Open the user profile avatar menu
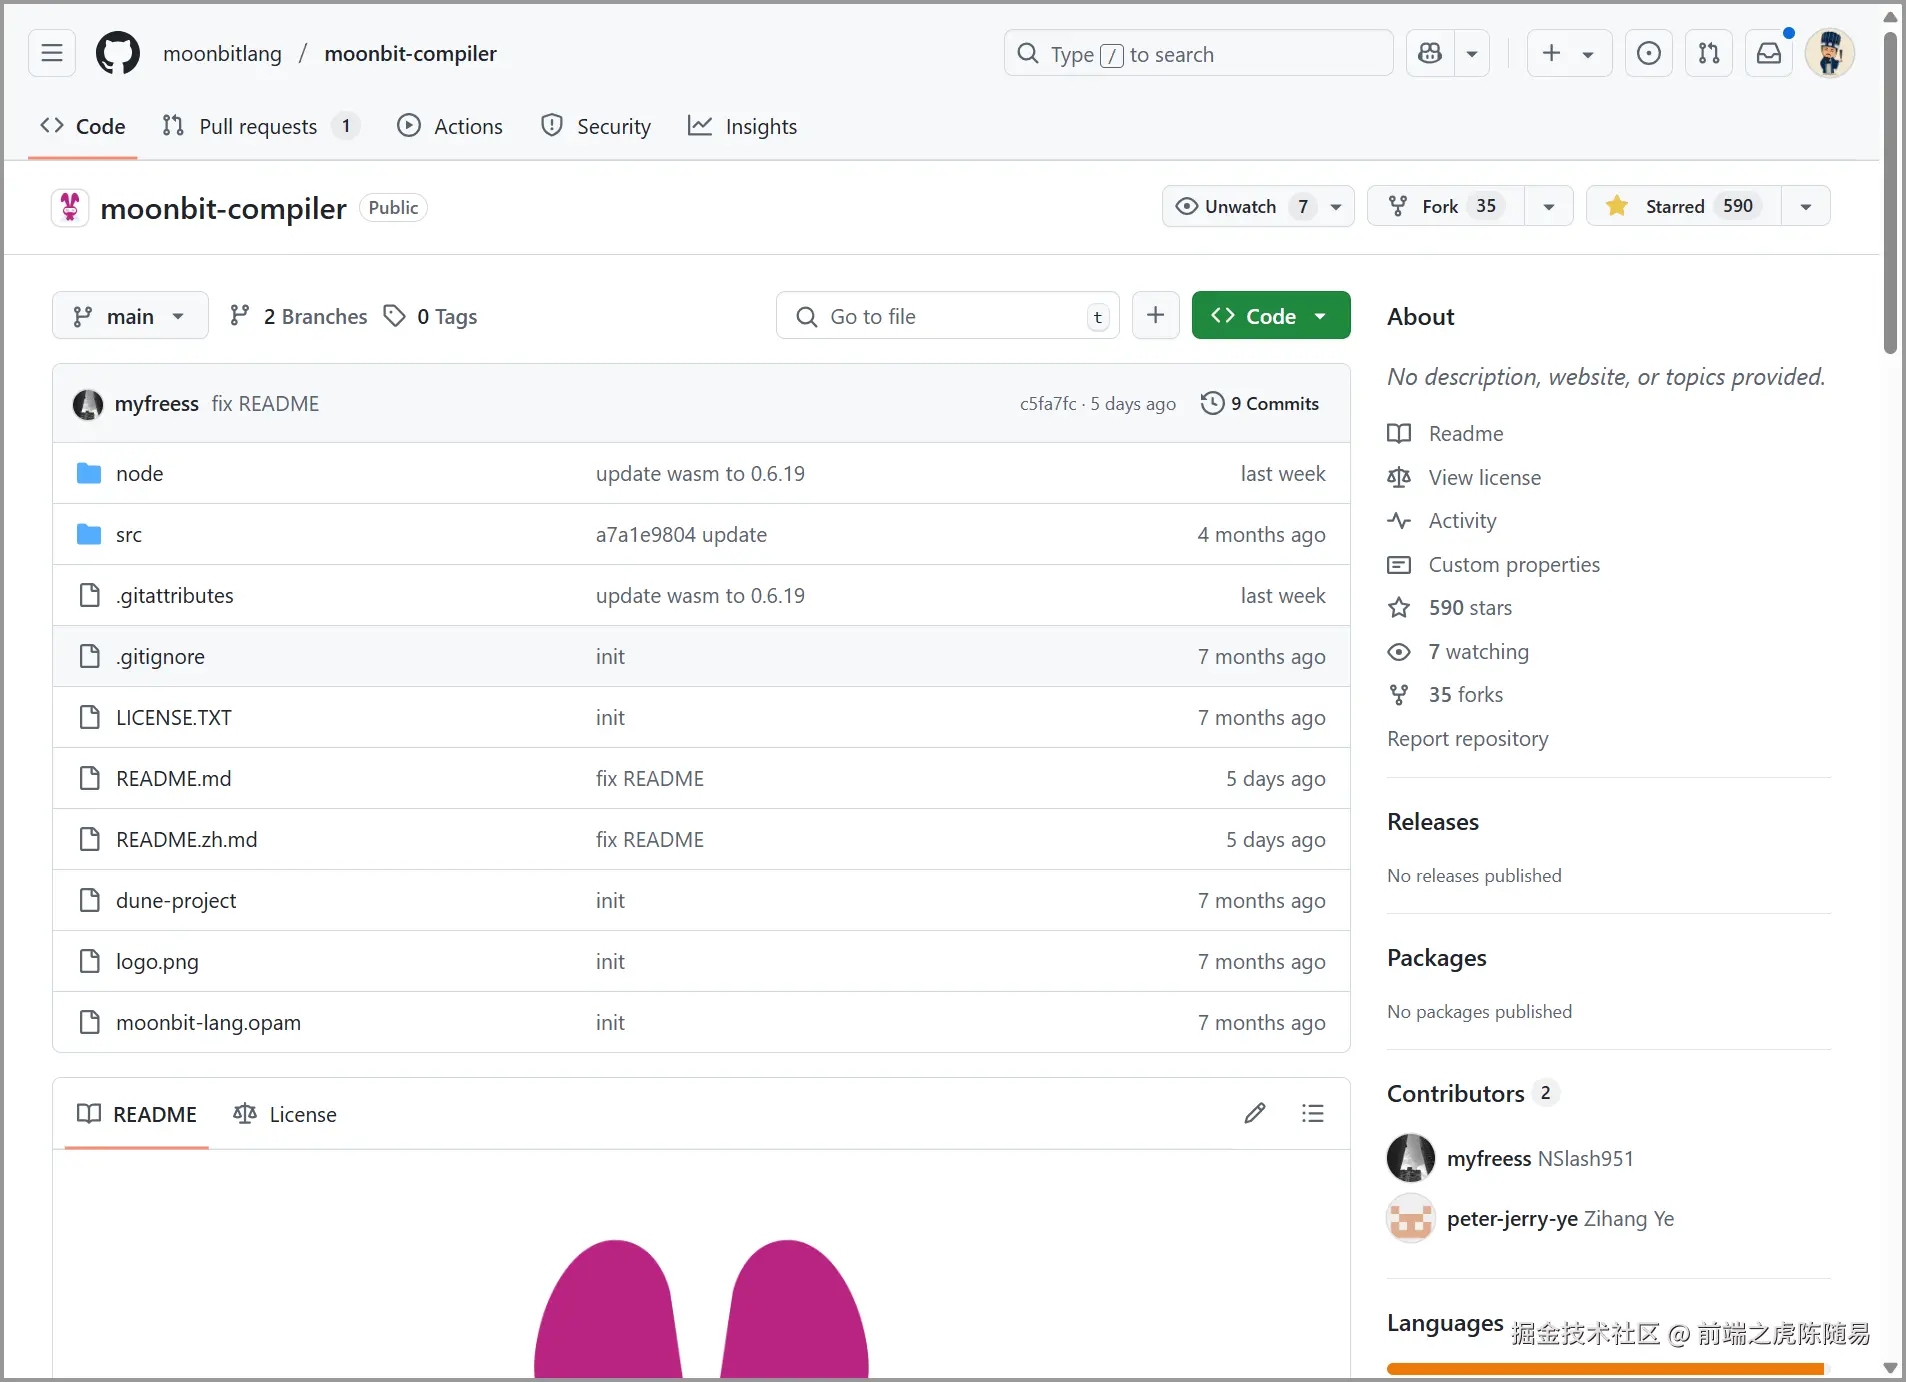 tap(1830, 53)
